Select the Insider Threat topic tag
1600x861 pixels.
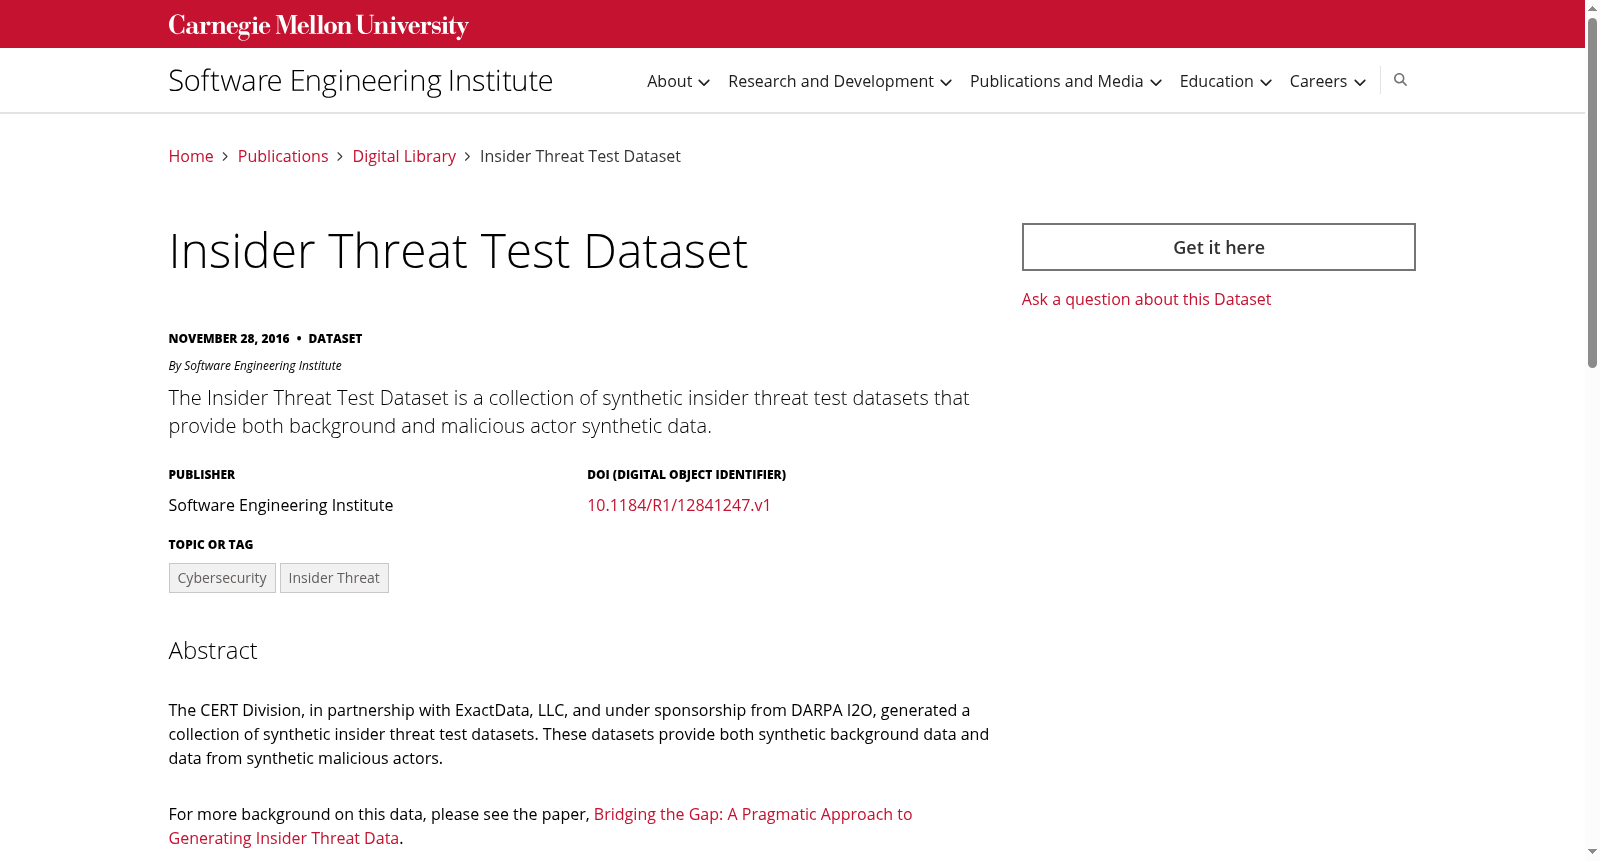tap(334, 578)
